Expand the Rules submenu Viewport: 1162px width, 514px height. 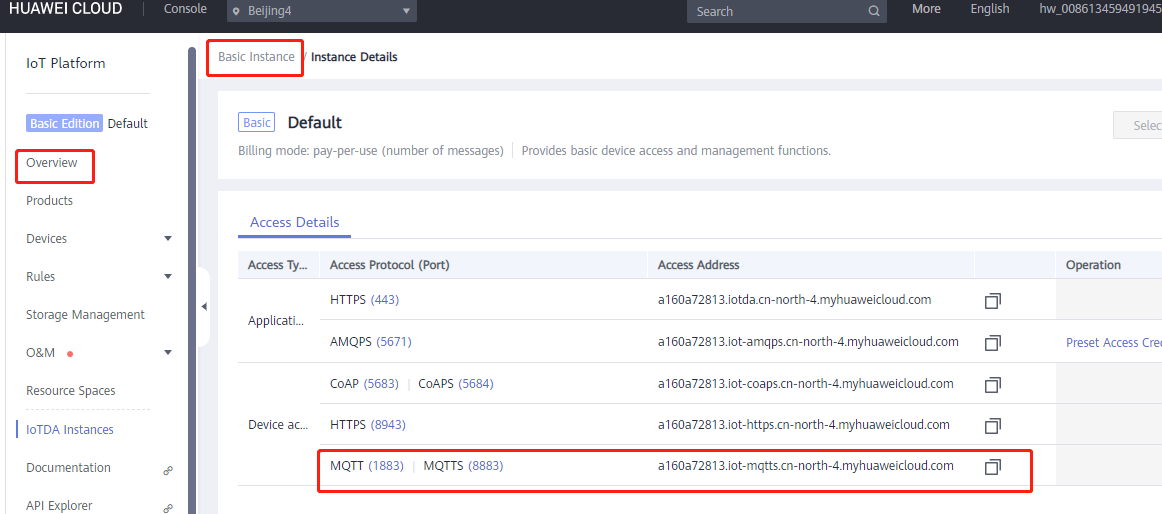click(167, 277)
